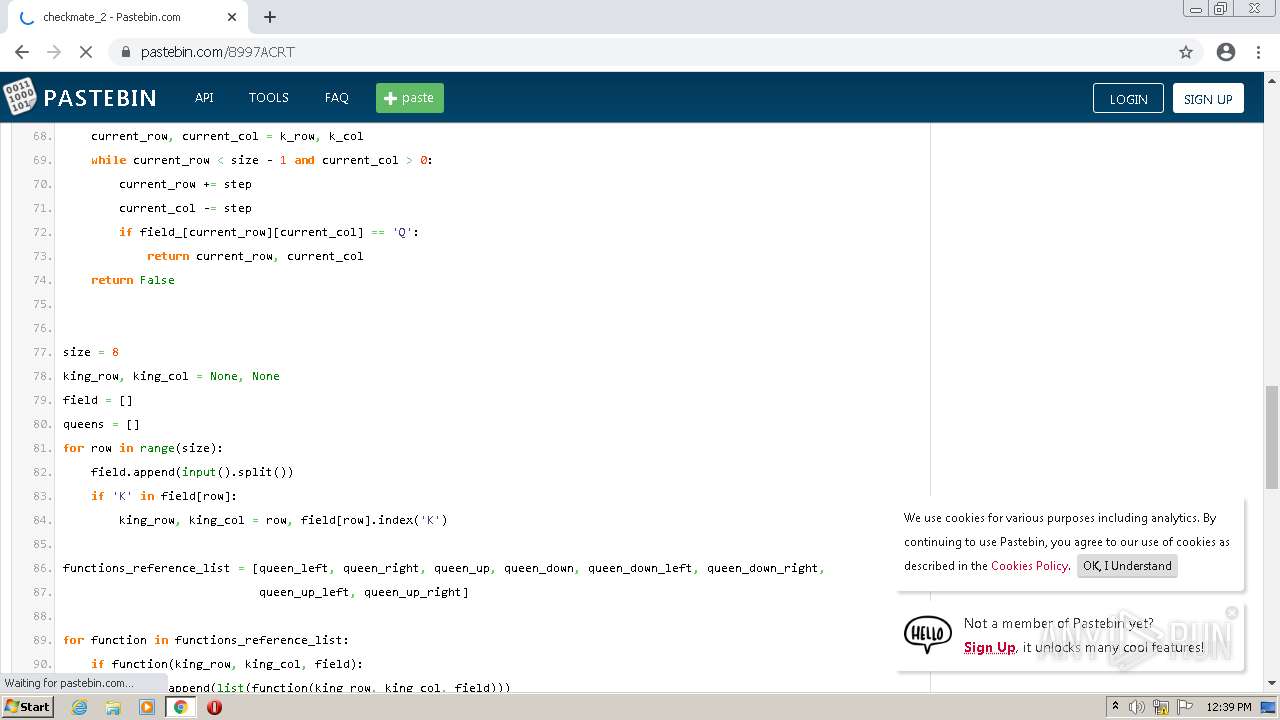Click code line 'field = []'
This screenshot has width=1280, height=720.
click(x=98, y=400)
